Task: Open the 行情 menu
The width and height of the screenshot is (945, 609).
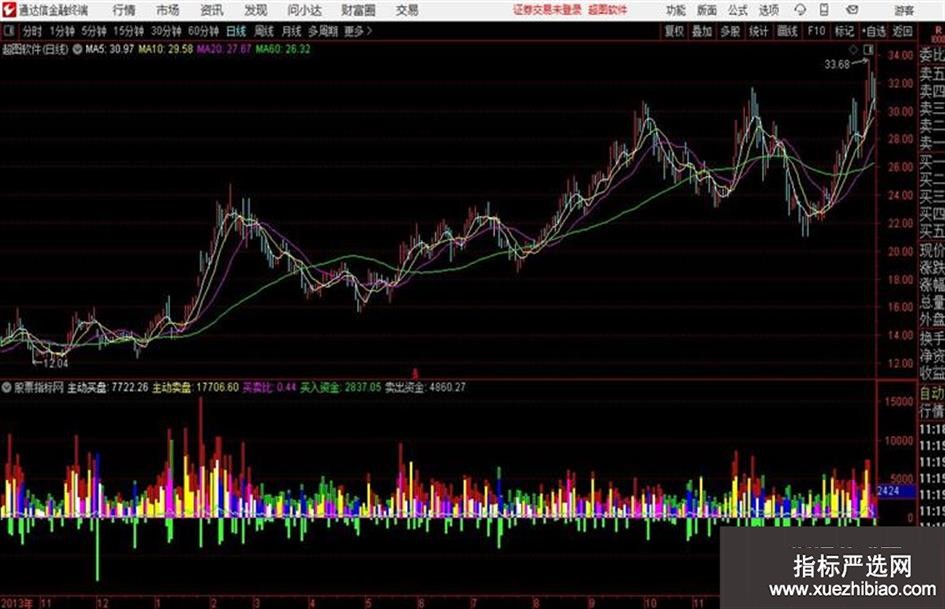Action: (124, 10)
